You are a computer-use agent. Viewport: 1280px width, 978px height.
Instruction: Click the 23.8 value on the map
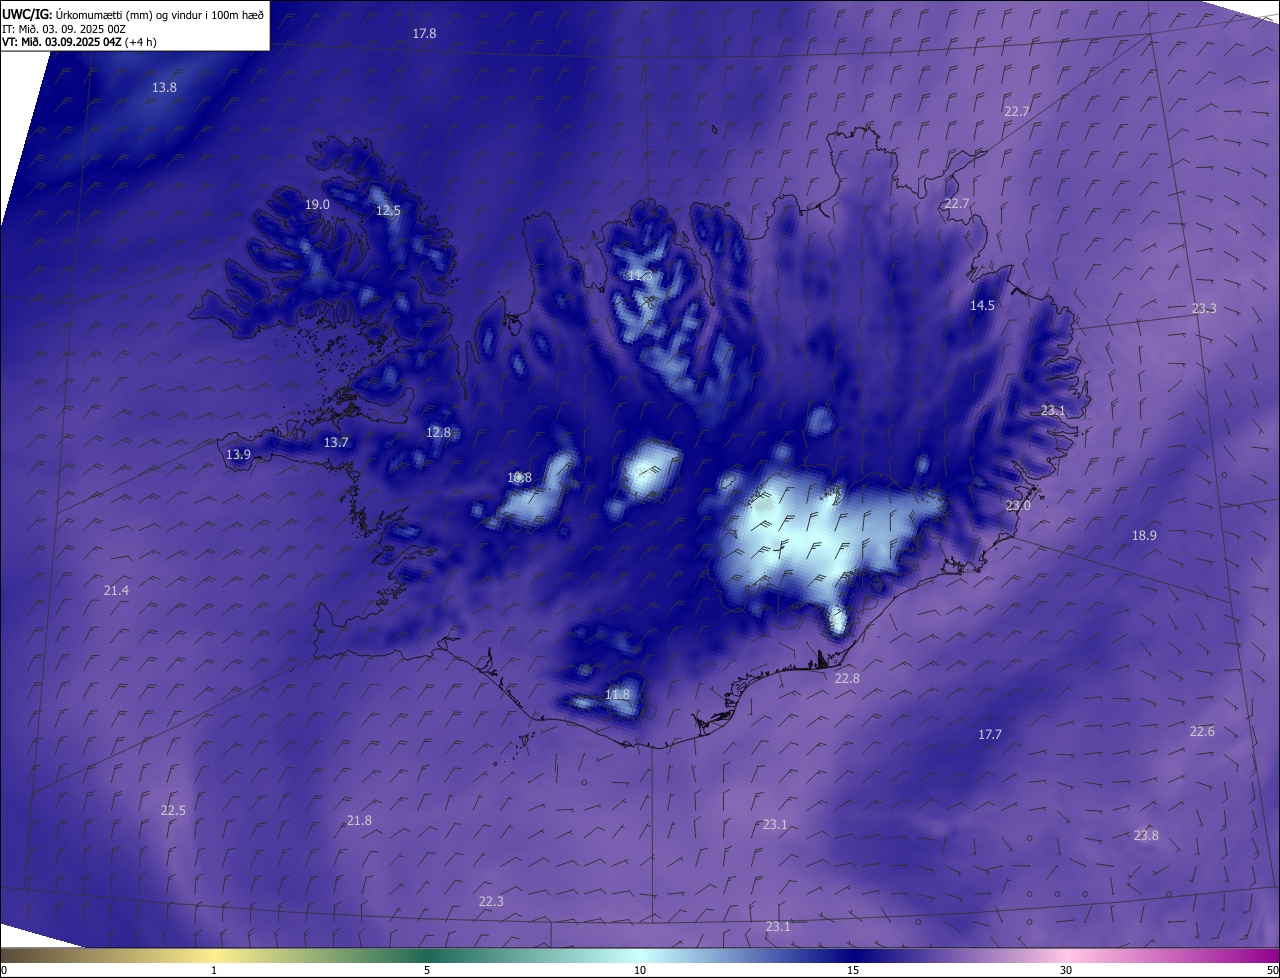(1146, 836)
